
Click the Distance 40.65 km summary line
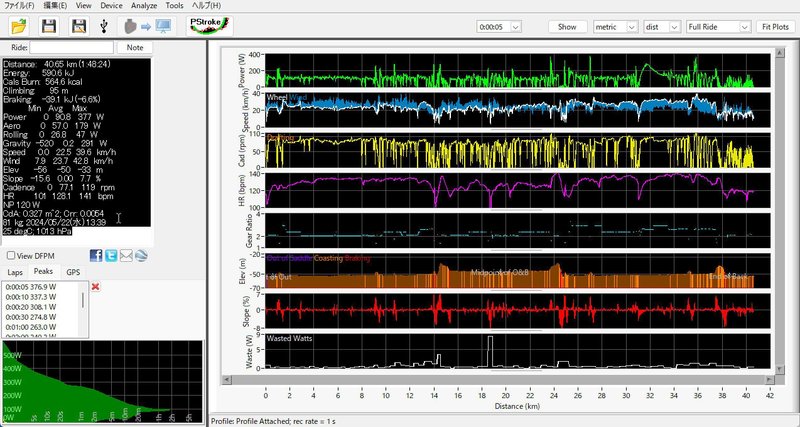point(57,64)
